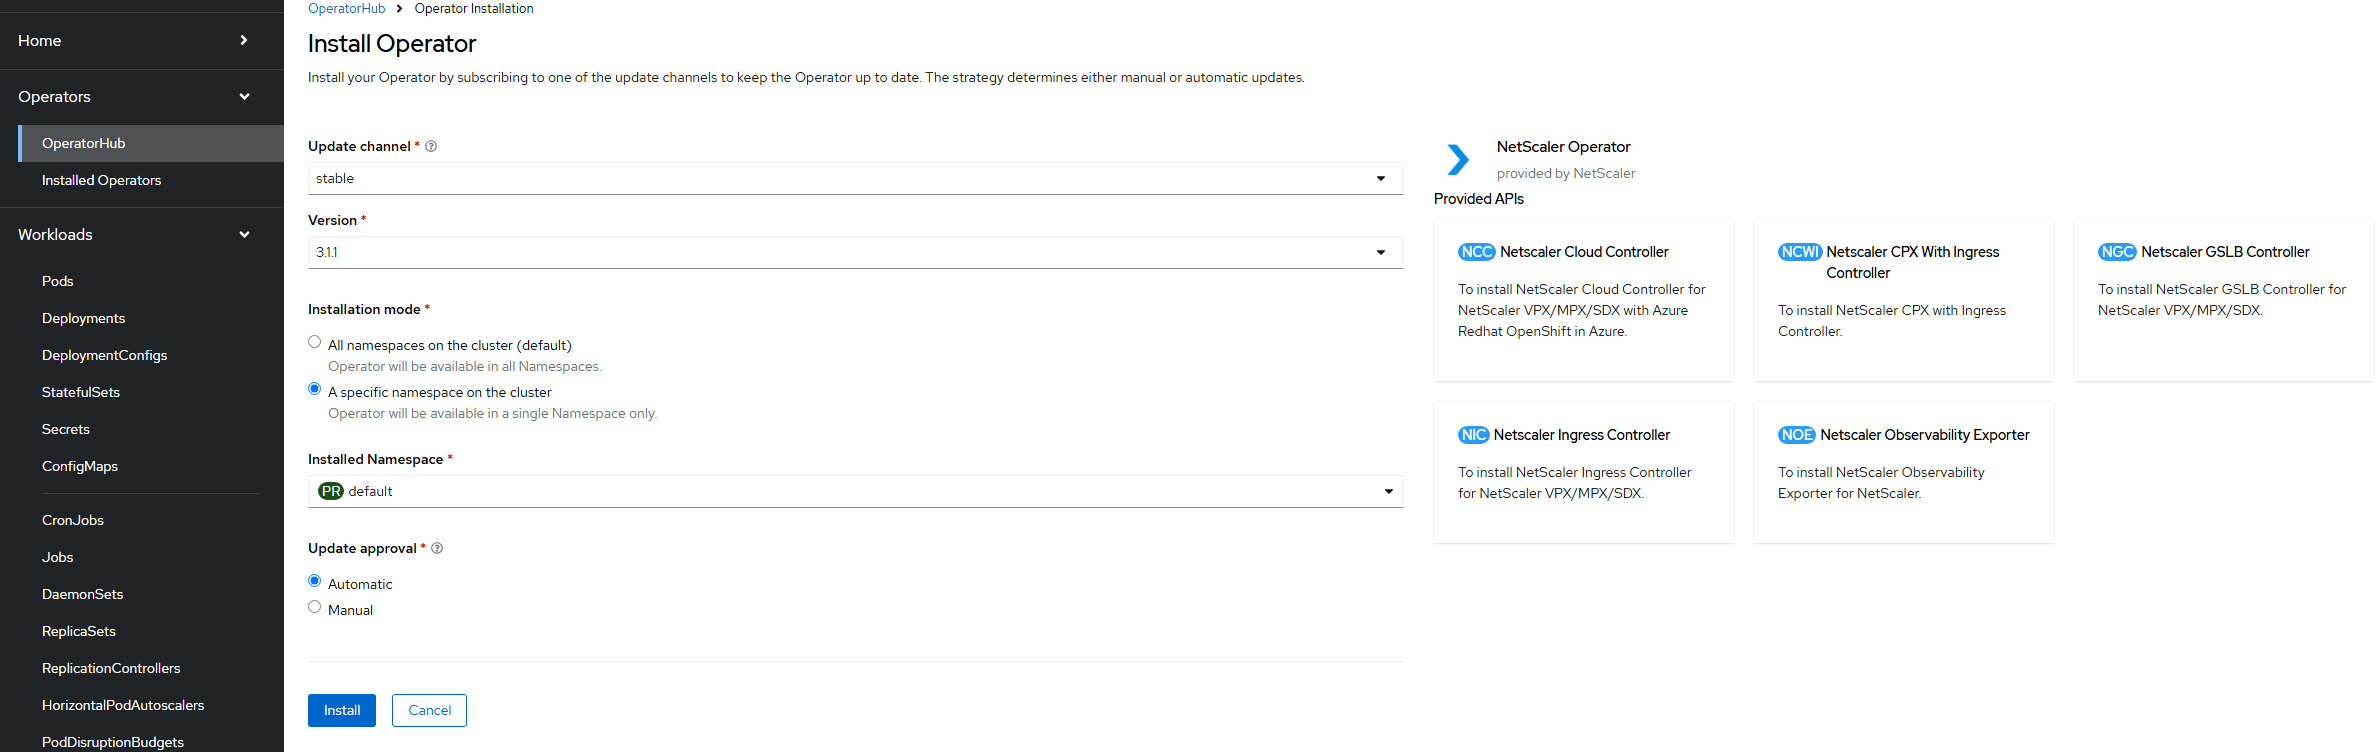The image size is (2377, 752).
Task: Click the Netscaler Ingress Controller card
Action: (x=1584, y=472)
